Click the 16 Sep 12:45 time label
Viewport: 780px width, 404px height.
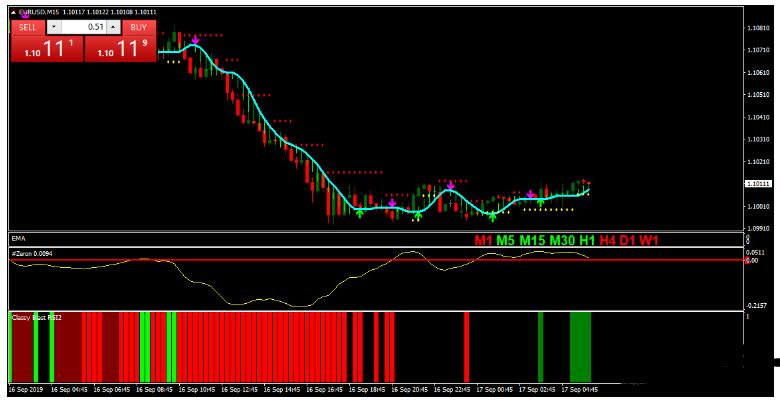tap(240, 390)
